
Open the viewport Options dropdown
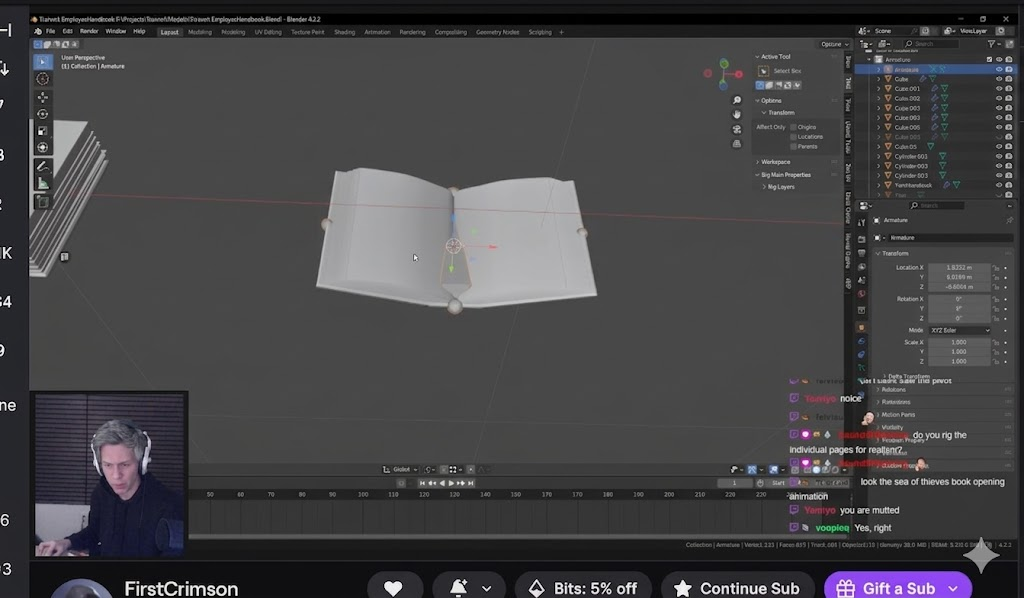[x=834, y=44]
